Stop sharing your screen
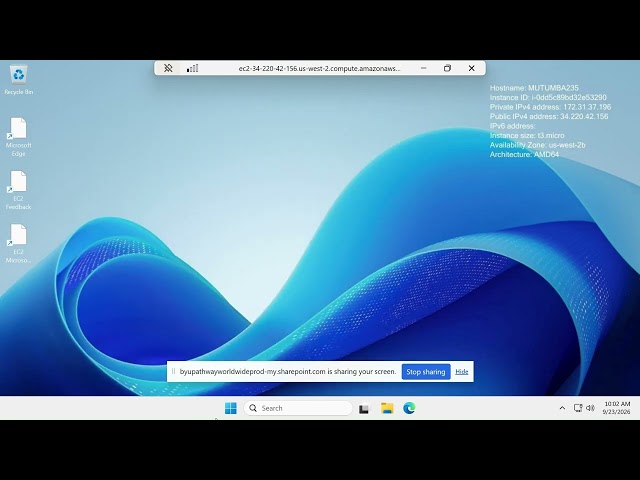 426,372
